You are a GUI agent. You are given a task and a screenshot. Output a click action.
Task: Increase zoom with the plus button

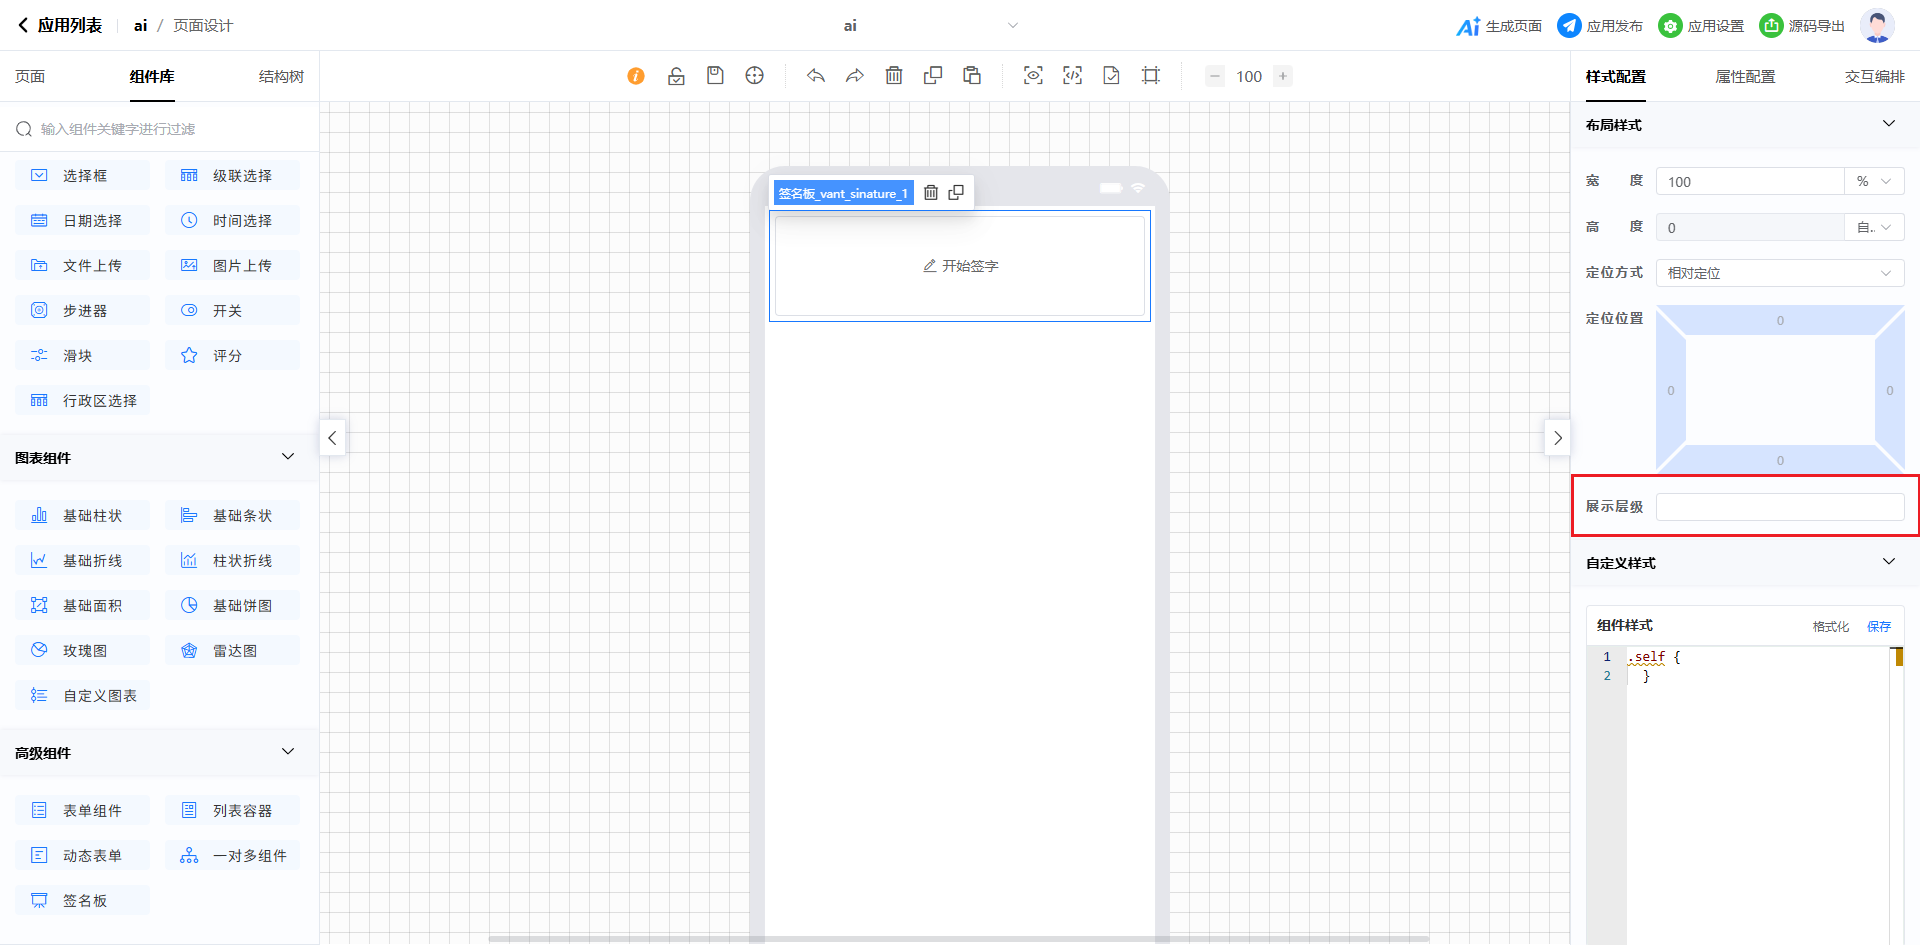[1283, 76]
